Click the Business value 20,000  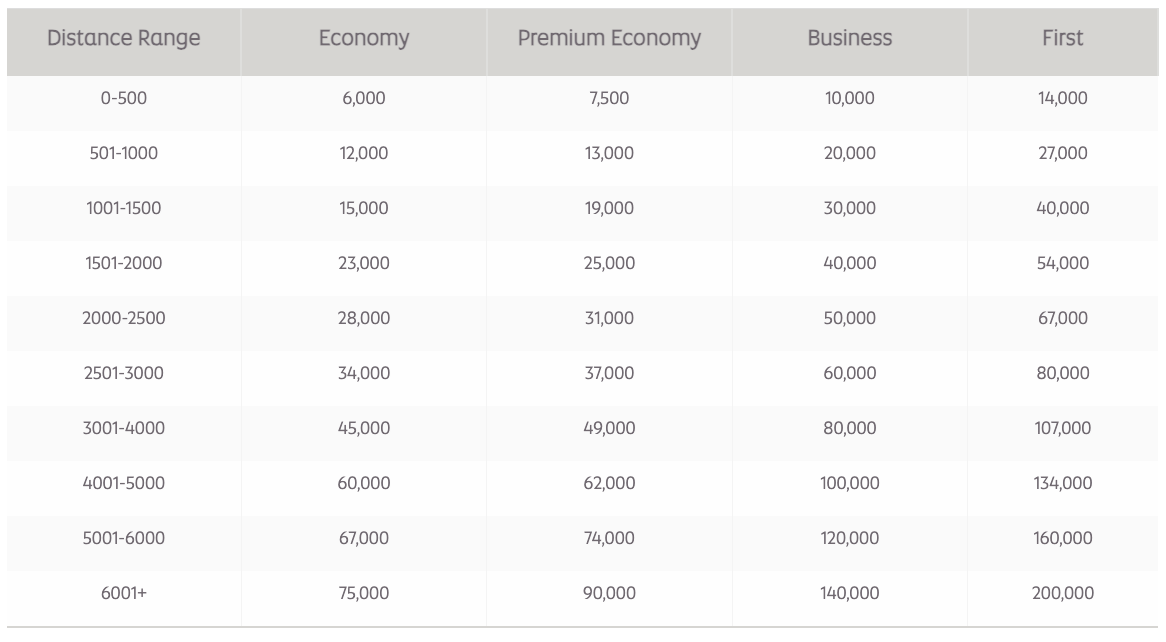[850, 154]
